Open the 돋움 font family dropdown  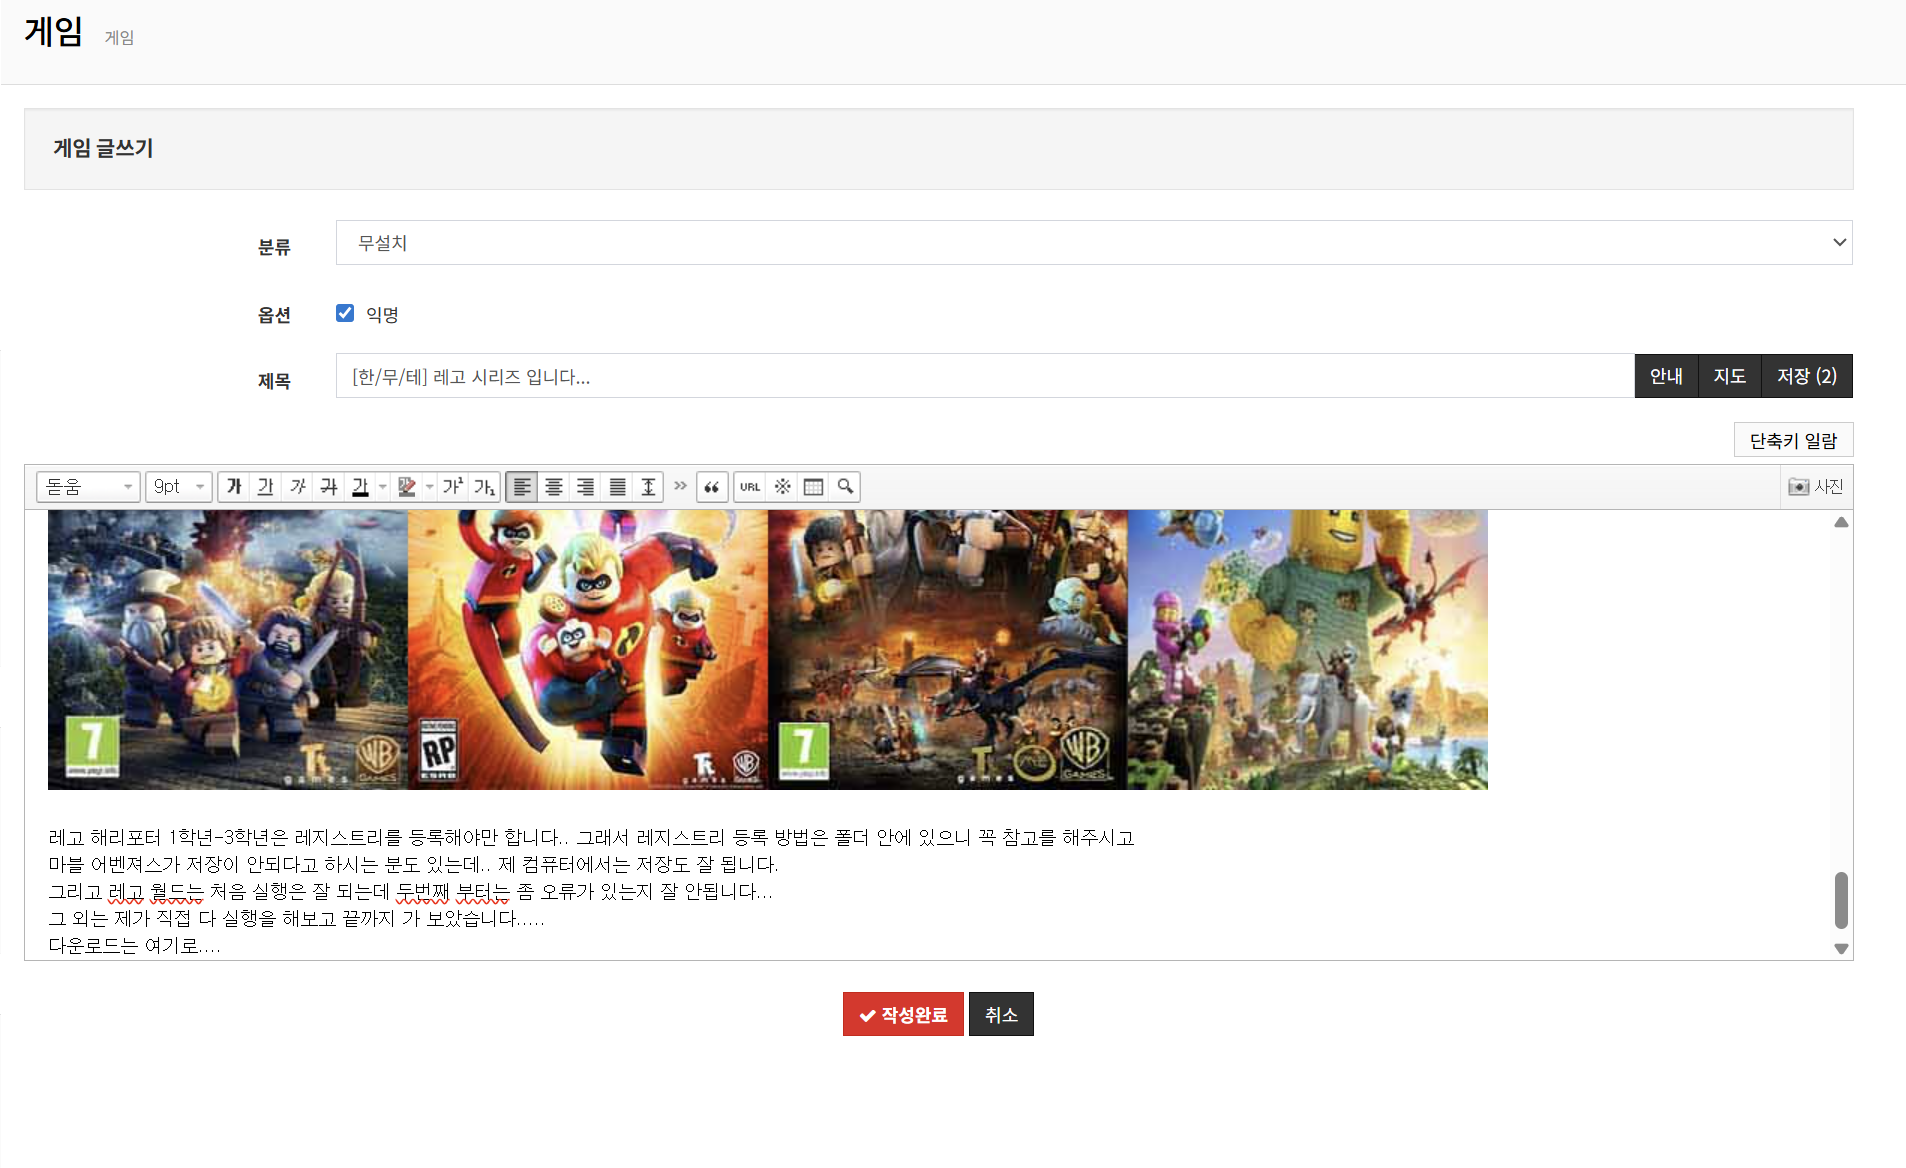tap(88, 487)
